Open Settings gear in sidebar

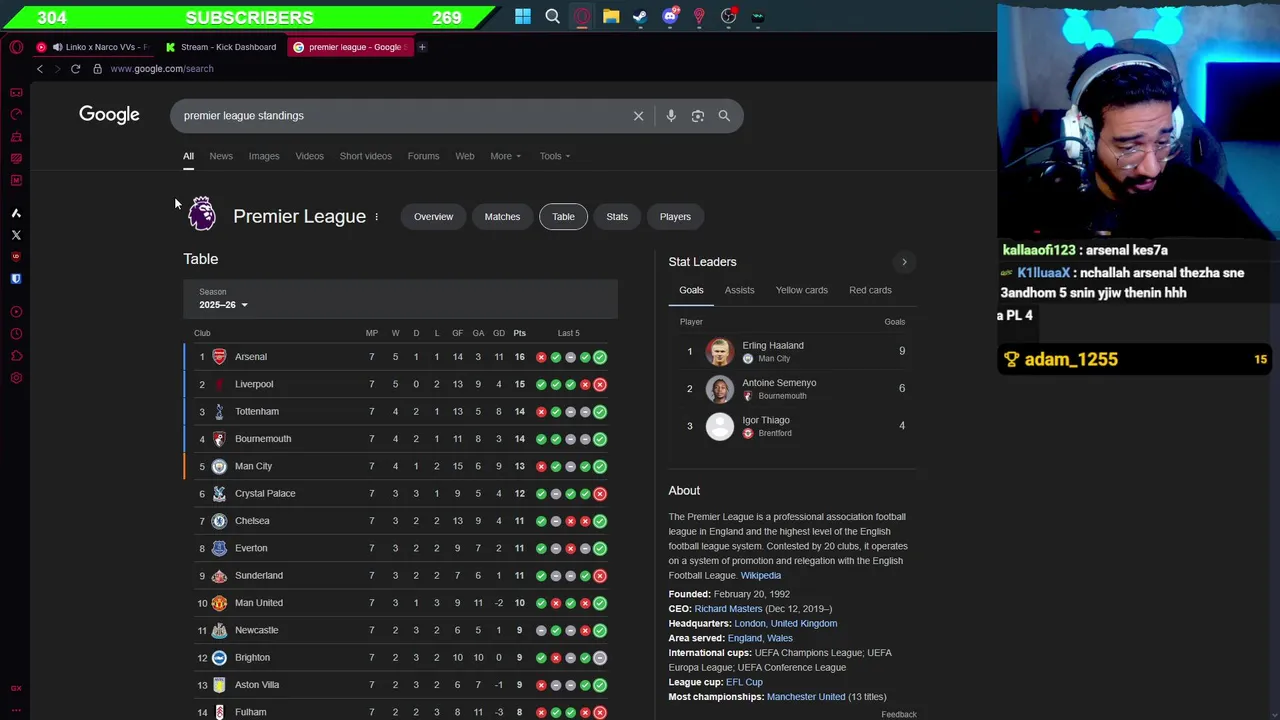coord(16,378)
